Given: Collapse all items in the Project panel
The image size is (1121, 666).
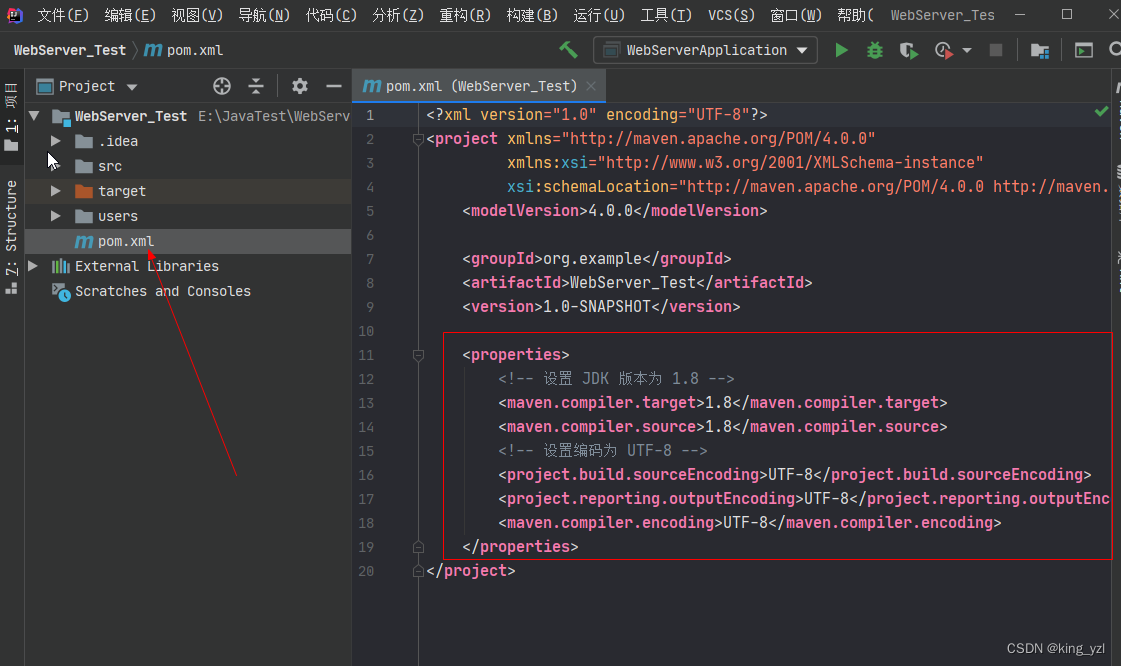Looking at the screenshot, I should (x=256, y=86).
